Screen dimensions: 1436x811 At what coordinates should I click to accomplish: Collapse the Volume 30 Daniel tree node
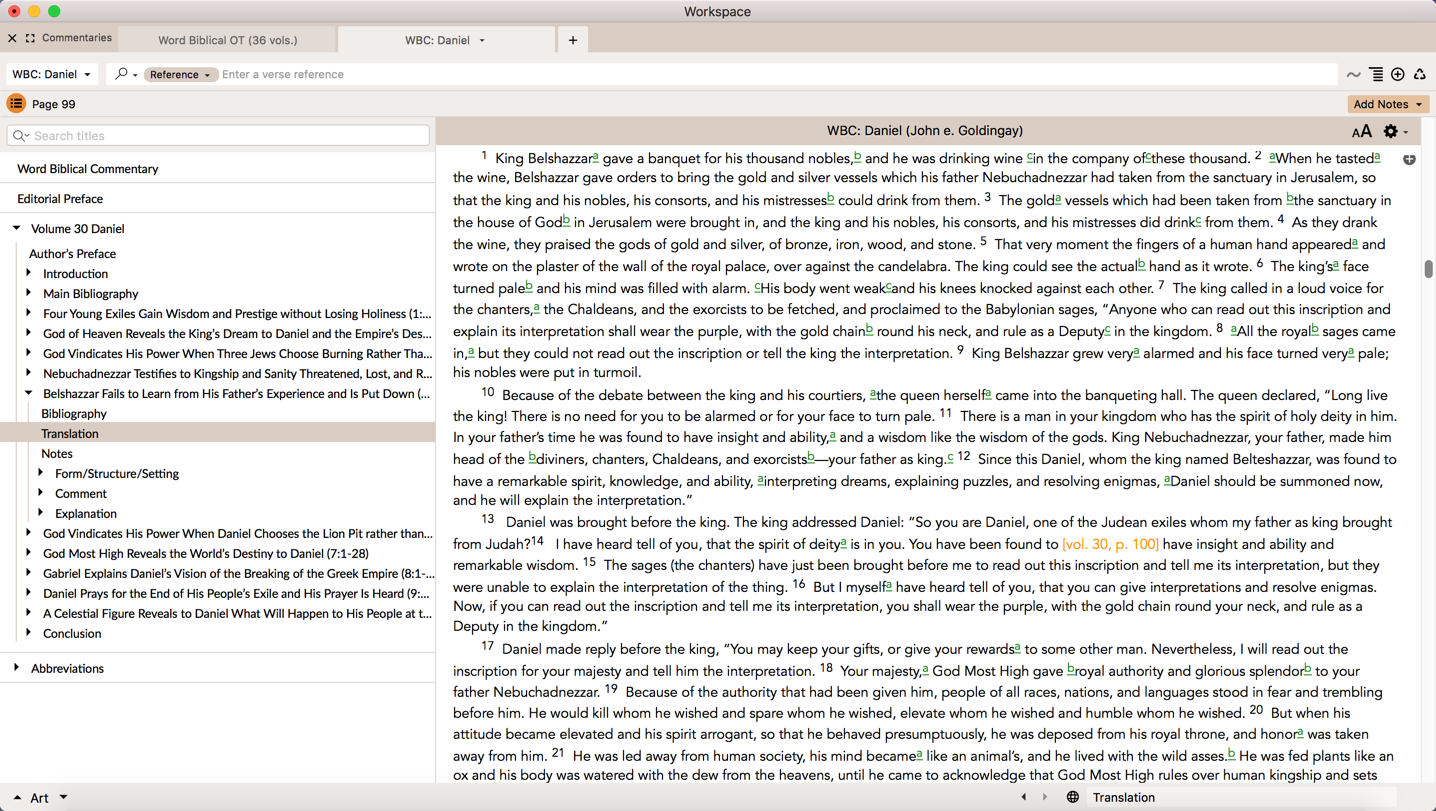click(16, 228)
